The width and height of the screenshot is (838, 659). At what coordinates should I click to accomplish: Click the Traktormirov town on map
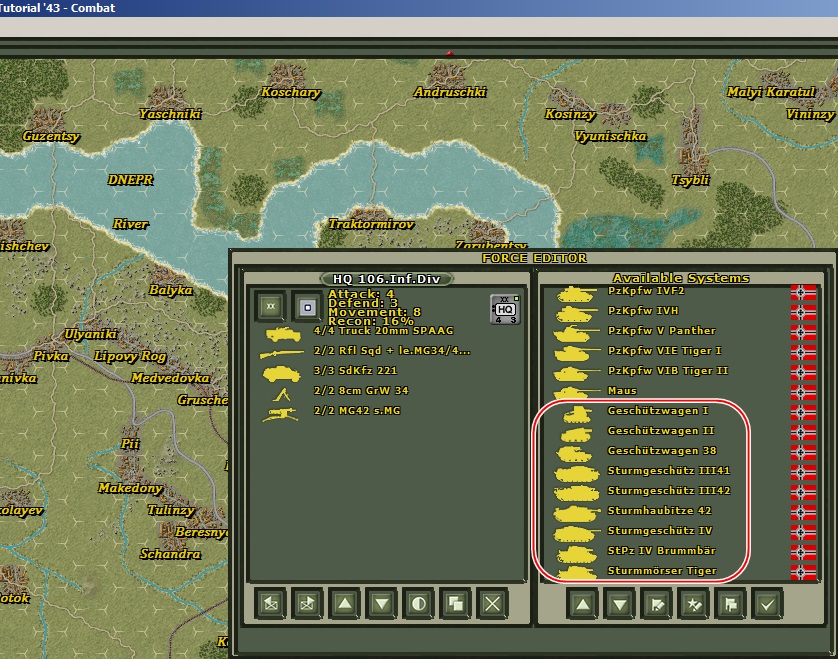[371, 224]
